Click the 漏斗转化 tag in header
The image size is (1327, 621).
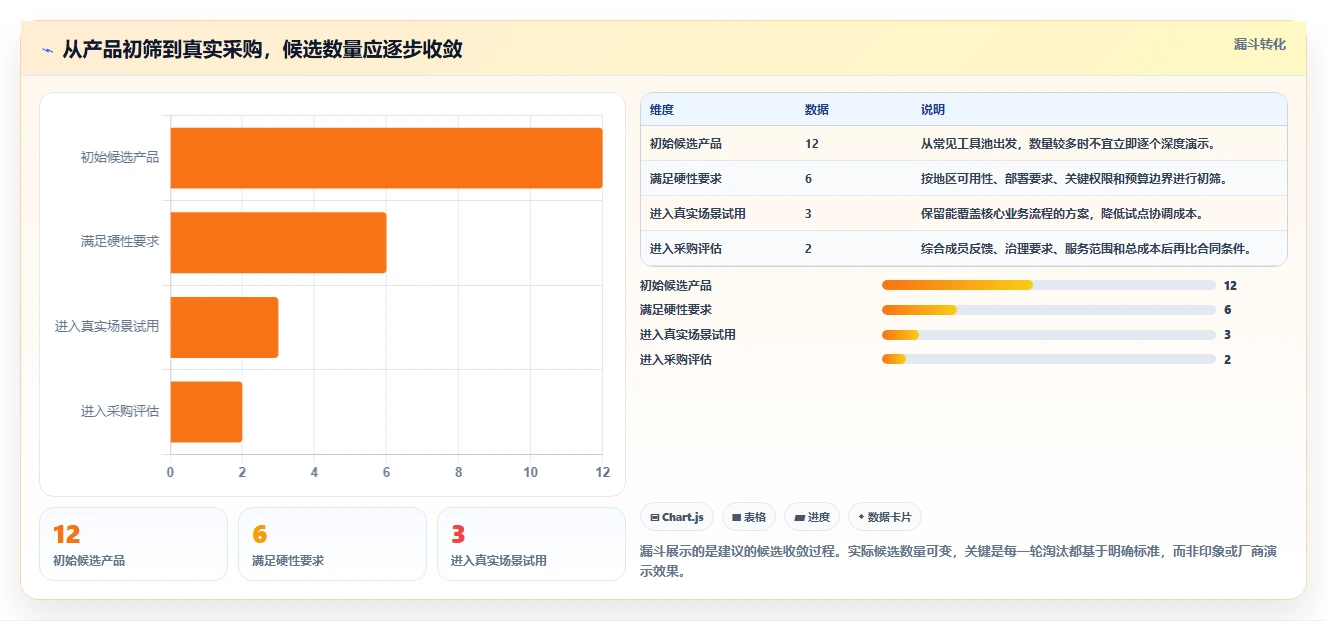coord(1259,45)
